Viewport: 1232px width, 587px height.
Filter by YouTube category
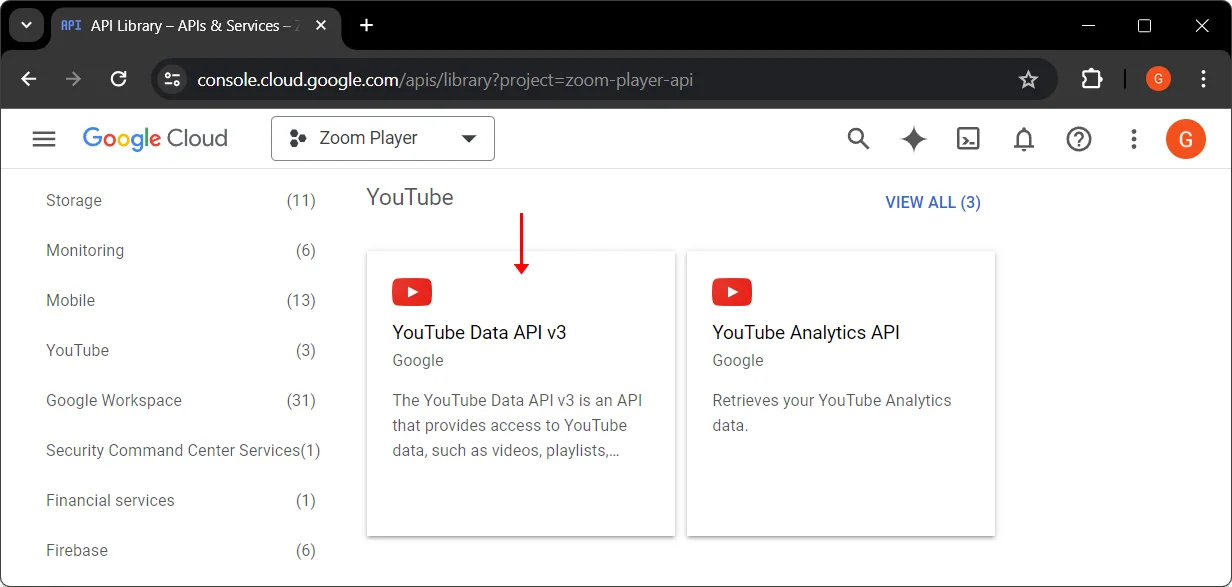tap(181, 350)
